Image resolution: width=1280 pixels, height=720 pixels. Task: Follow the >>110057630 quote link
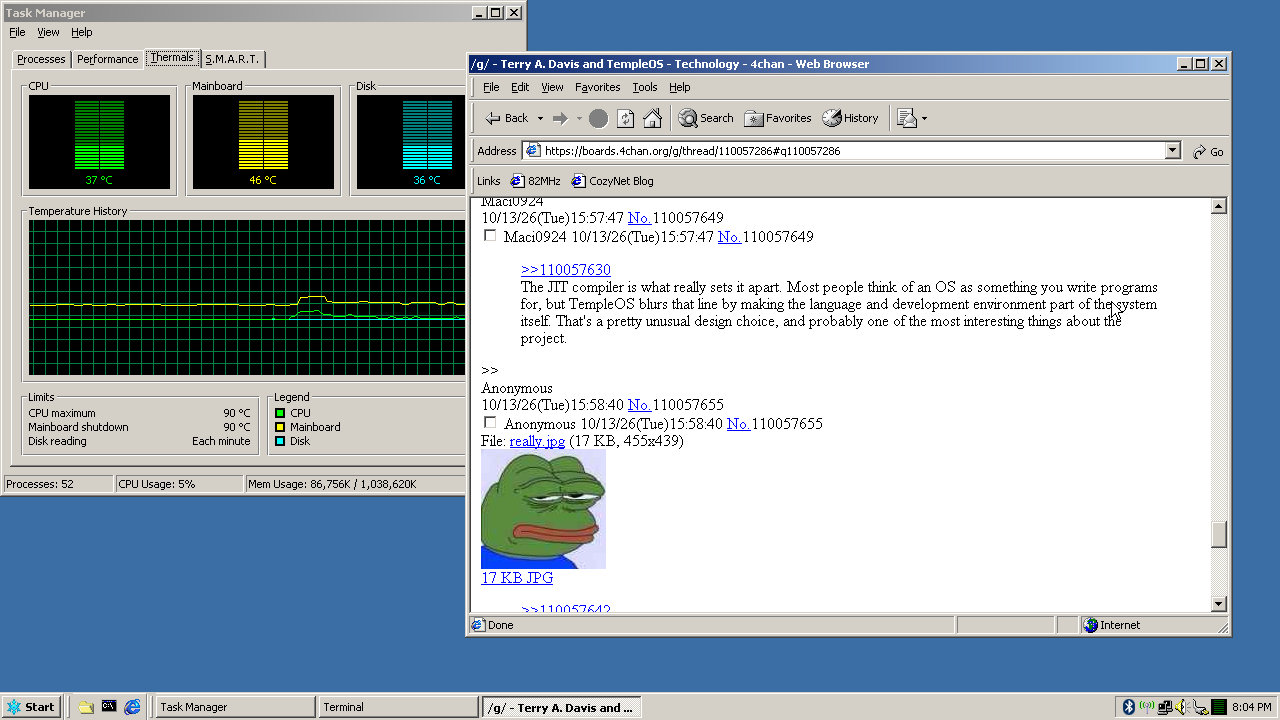(565, 270)
